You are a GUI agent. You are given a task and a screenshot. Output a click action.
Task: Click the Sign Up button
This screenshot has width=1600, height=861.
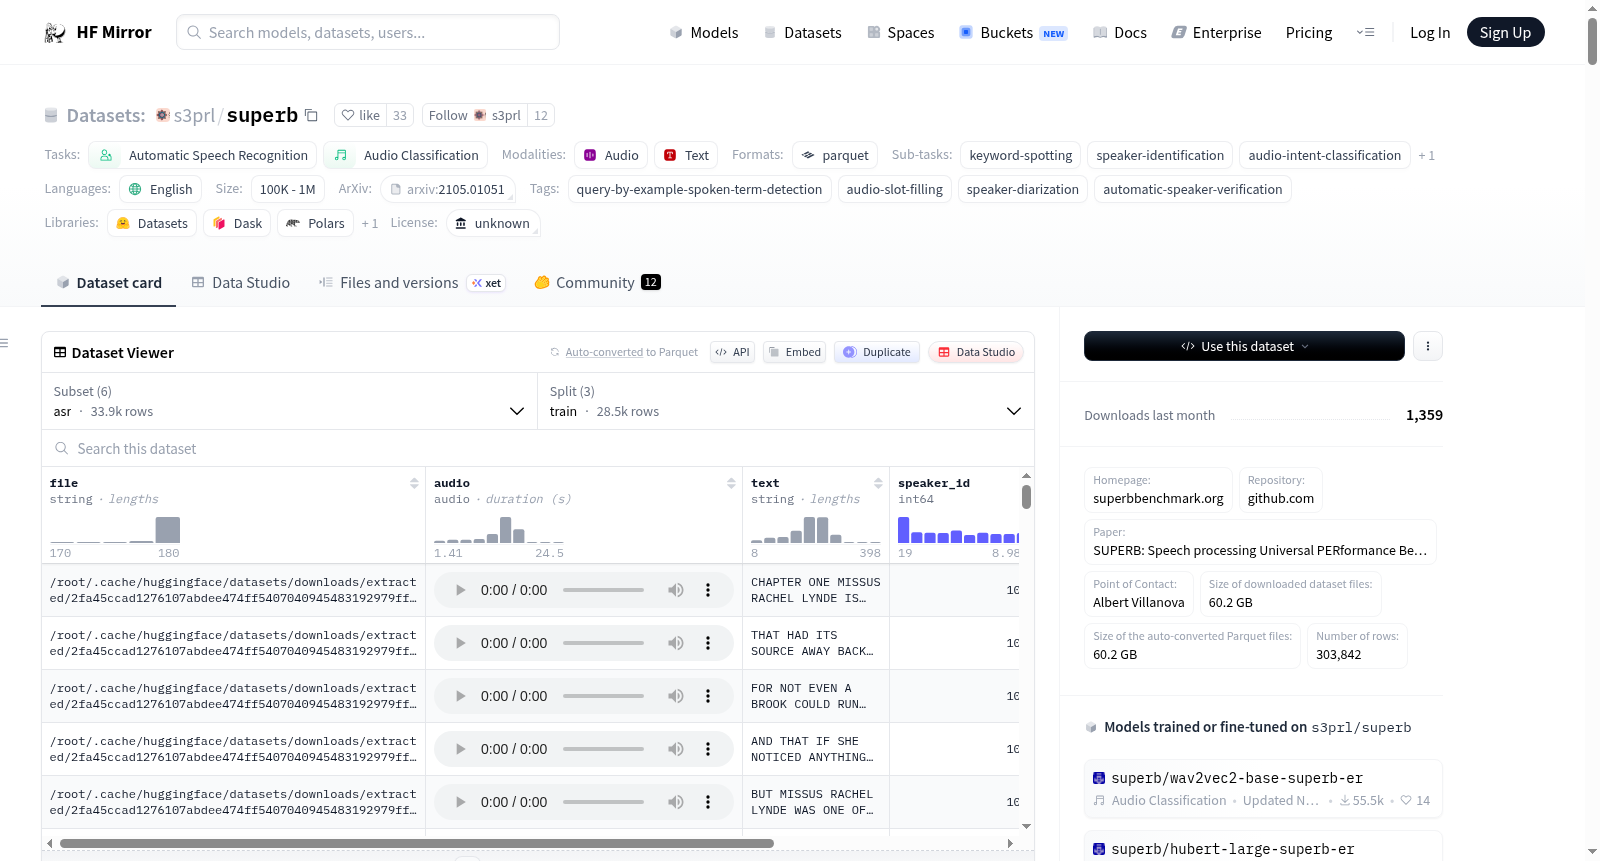pyautogui.click(x=1505, y=33)
